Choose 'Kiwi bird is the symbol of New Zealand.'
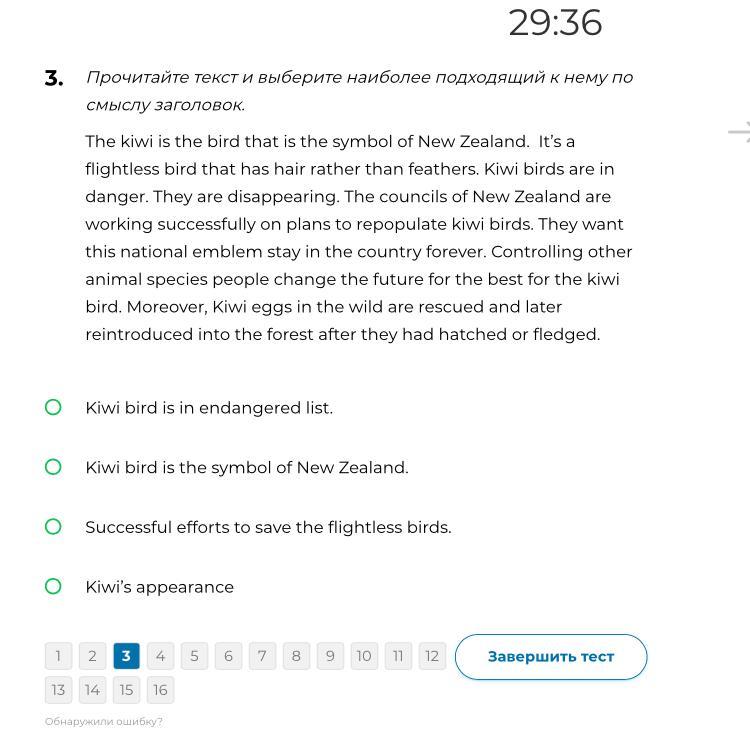 click(x=54, y=467)
